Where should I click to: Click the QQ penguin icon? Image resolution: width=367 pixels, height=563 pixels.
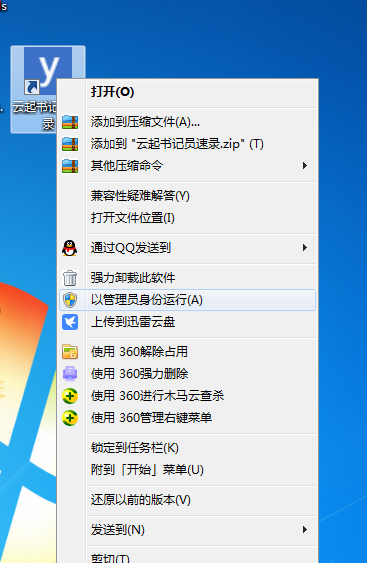(x=70, y=248)
